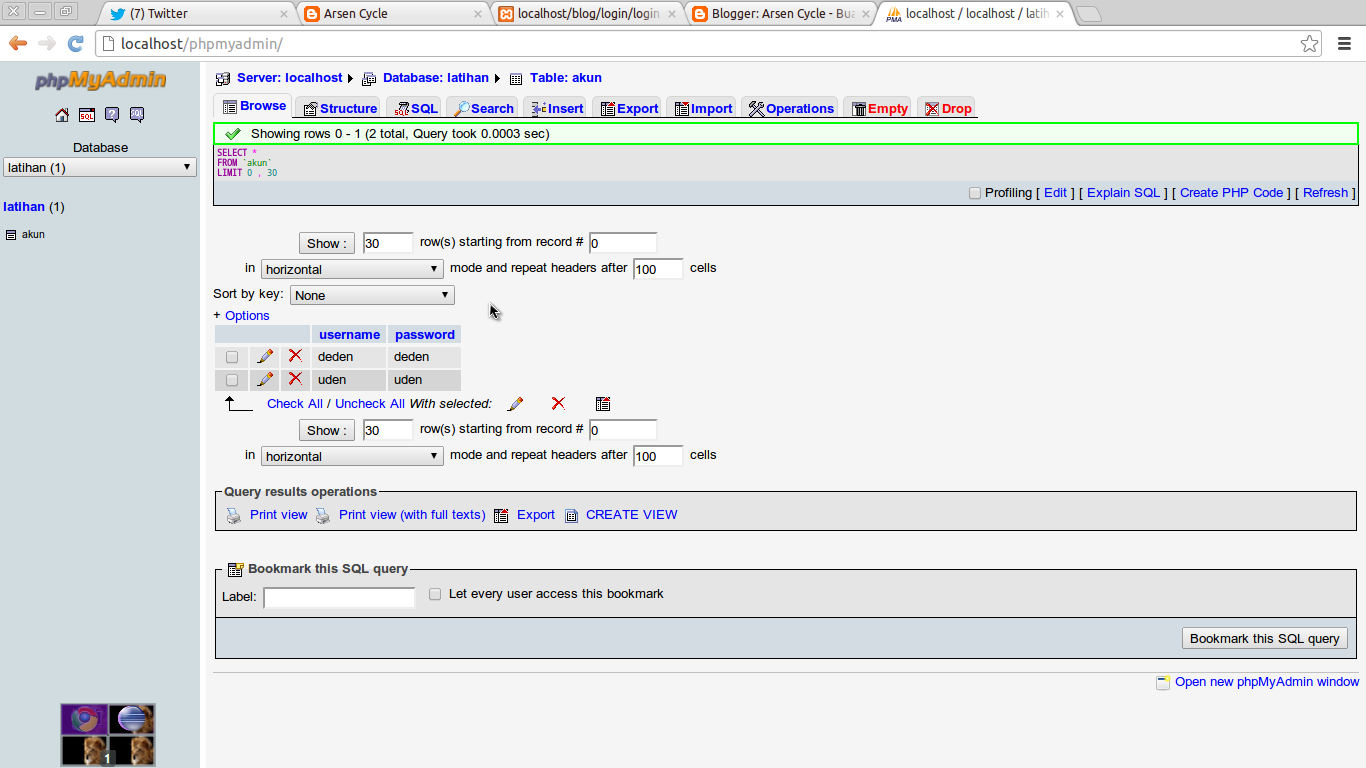Export results using Export icon
Image resolution: width=1366 pixels, height=768 pixels.
[x=500, y=514]
